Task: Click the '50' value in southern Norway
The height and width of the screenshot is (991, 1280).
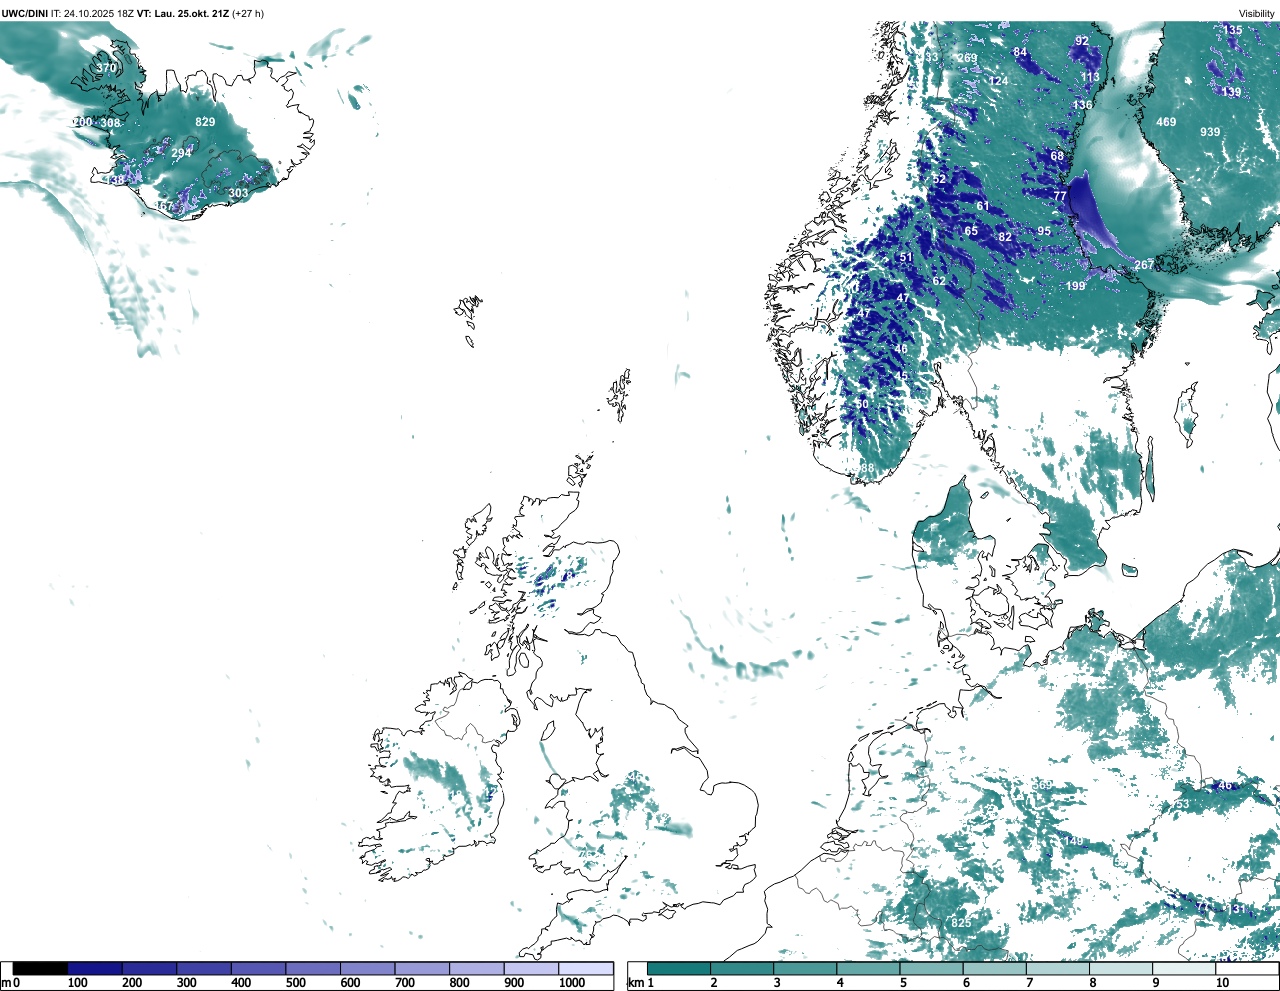Action: click(862, 404)
